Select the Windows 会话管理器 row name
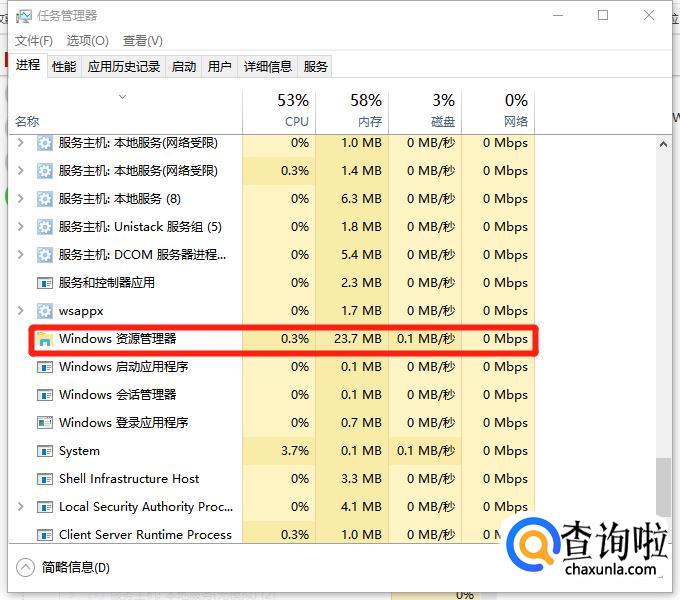680x600 pixels. 118,395
